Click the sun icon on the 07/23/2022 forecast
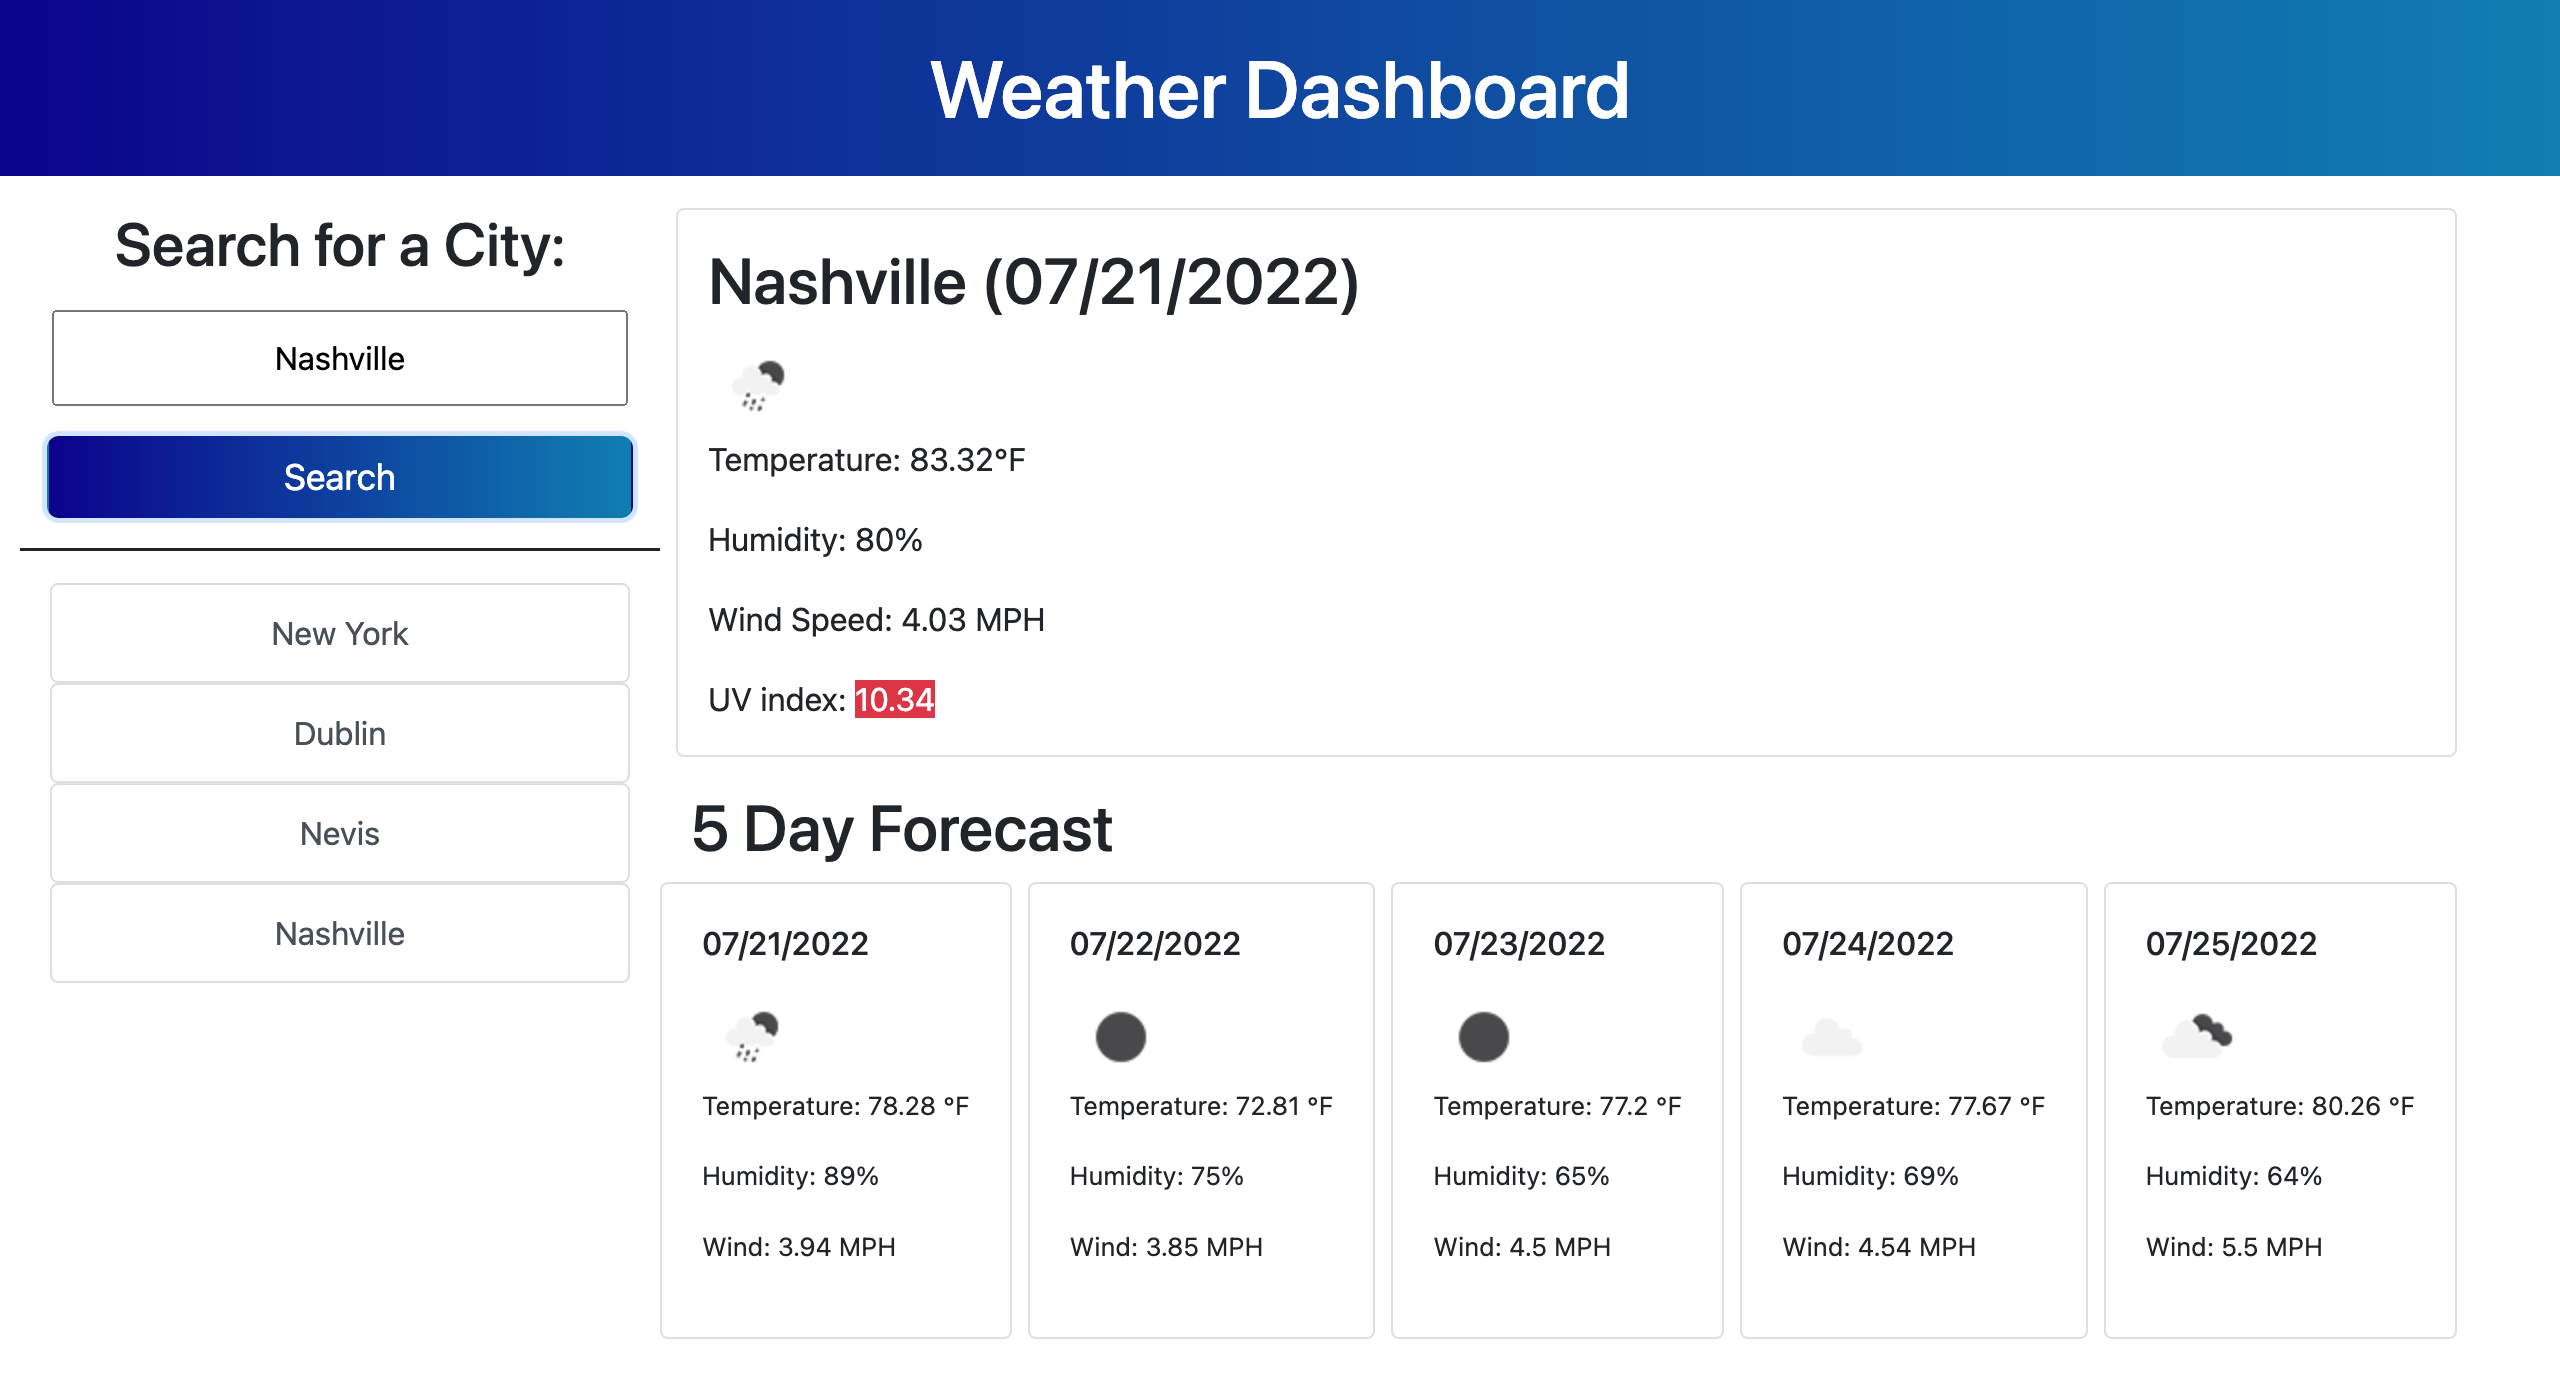The height and width of the screenshot is (1392, 2560). 1484,1037
